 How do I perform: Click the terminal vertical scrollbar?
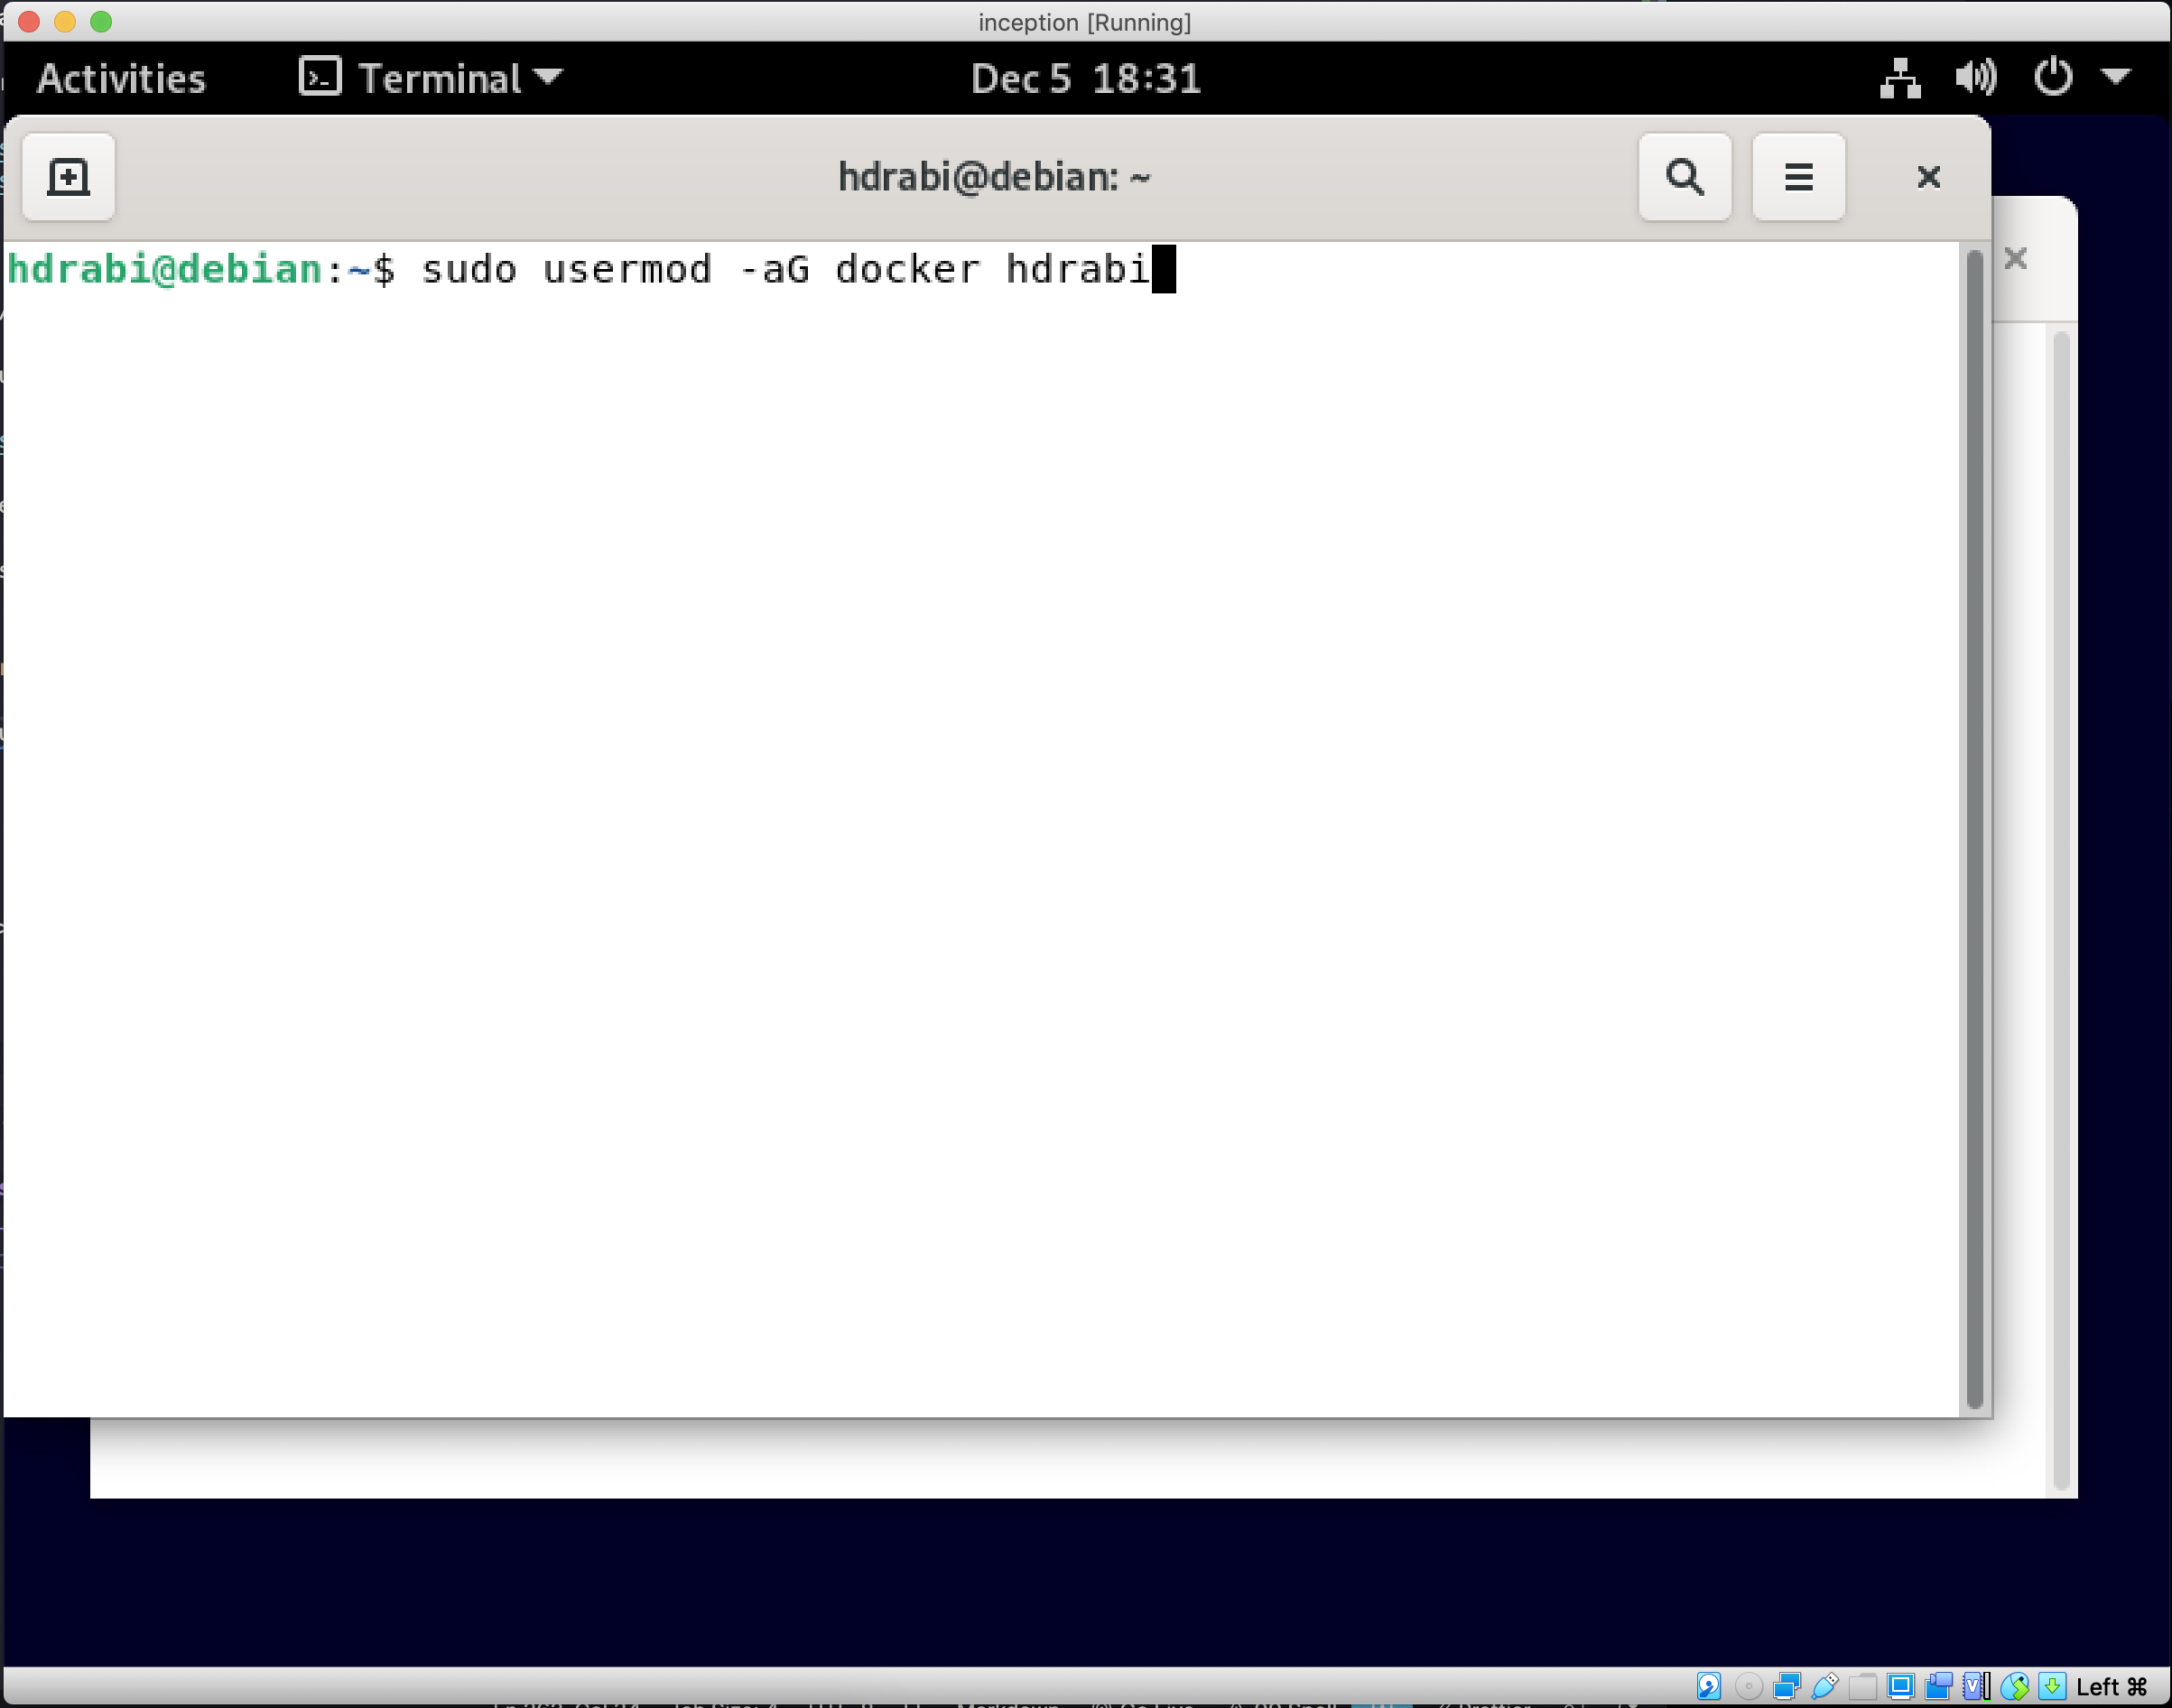[1974, 828]
